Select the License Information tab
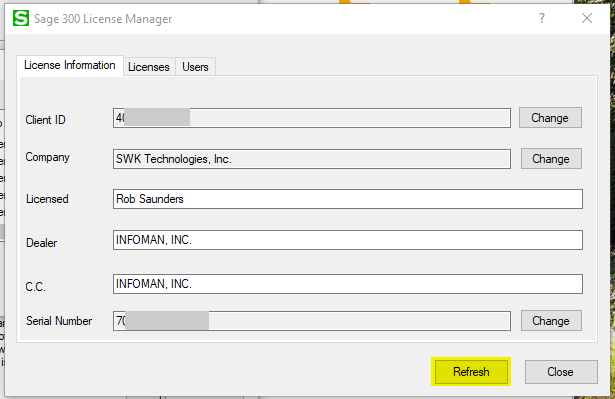 tap(70, 65)
